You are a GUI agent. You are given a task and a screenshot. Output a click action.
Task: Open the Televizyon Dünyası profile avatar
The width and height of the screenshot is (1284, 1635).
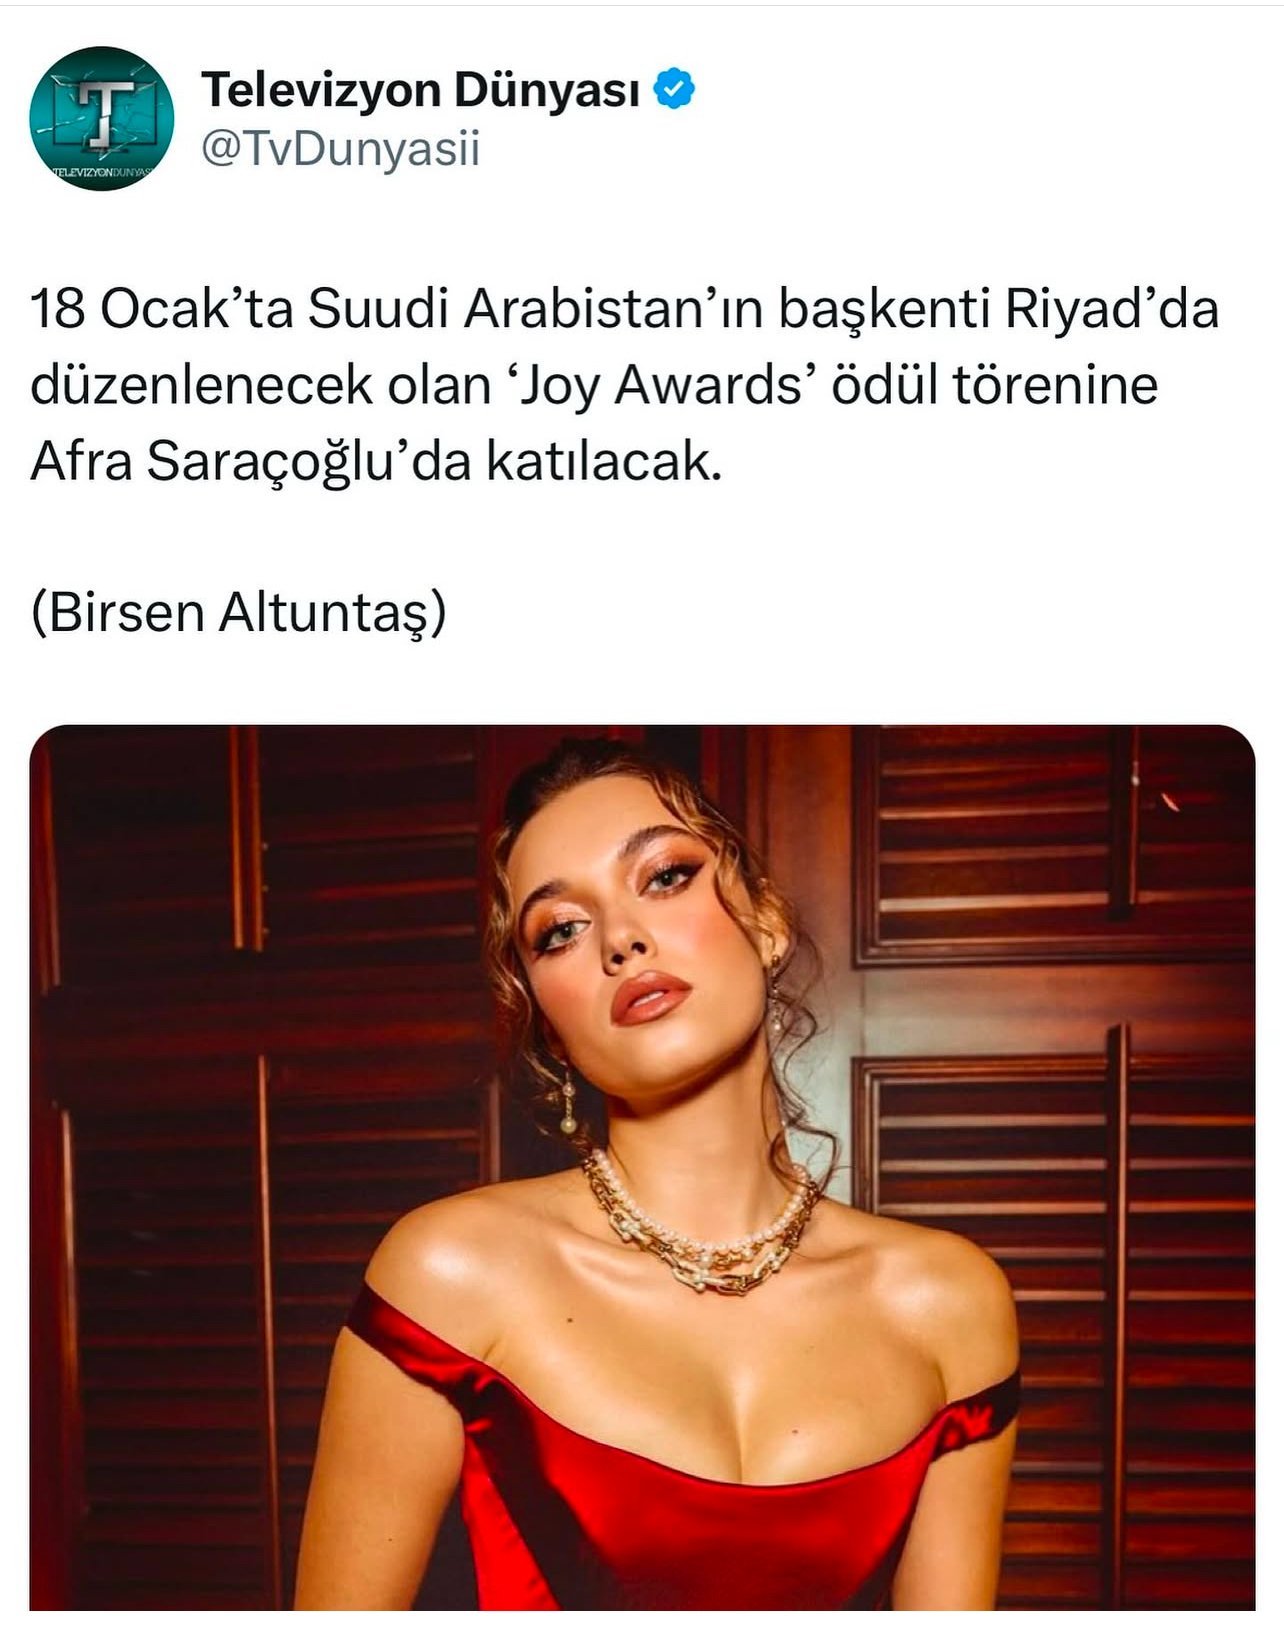click(x=101, y=119)
